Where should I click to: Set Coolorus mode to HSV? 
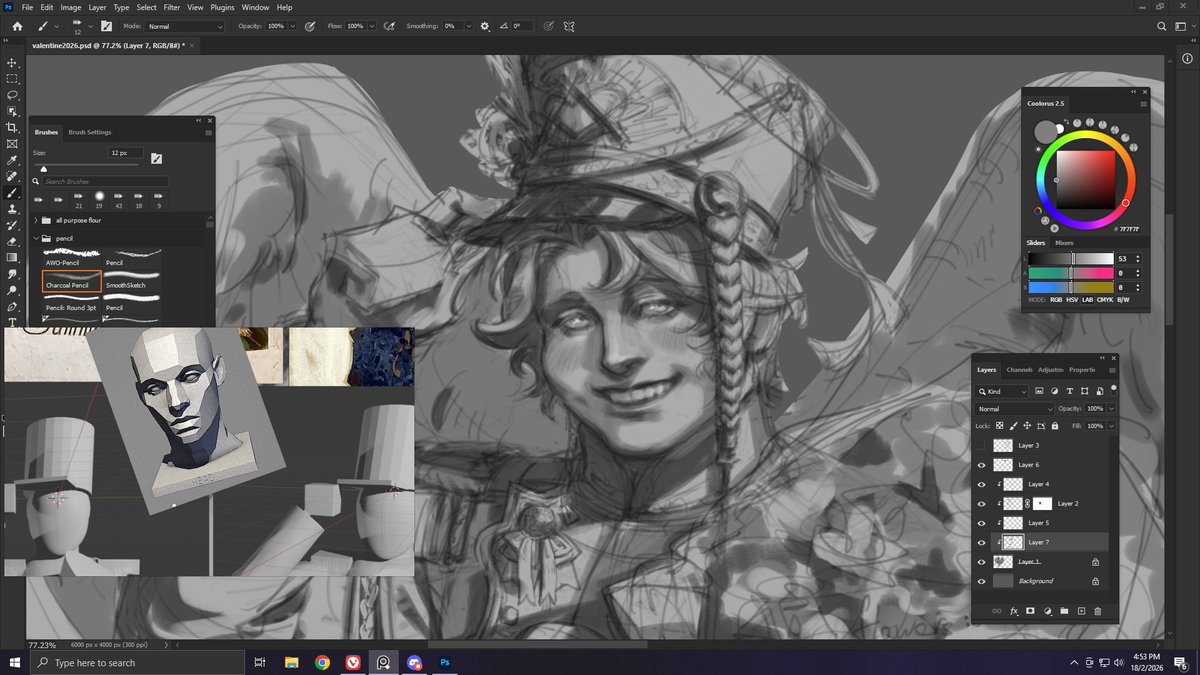[x=1073, y=300]
